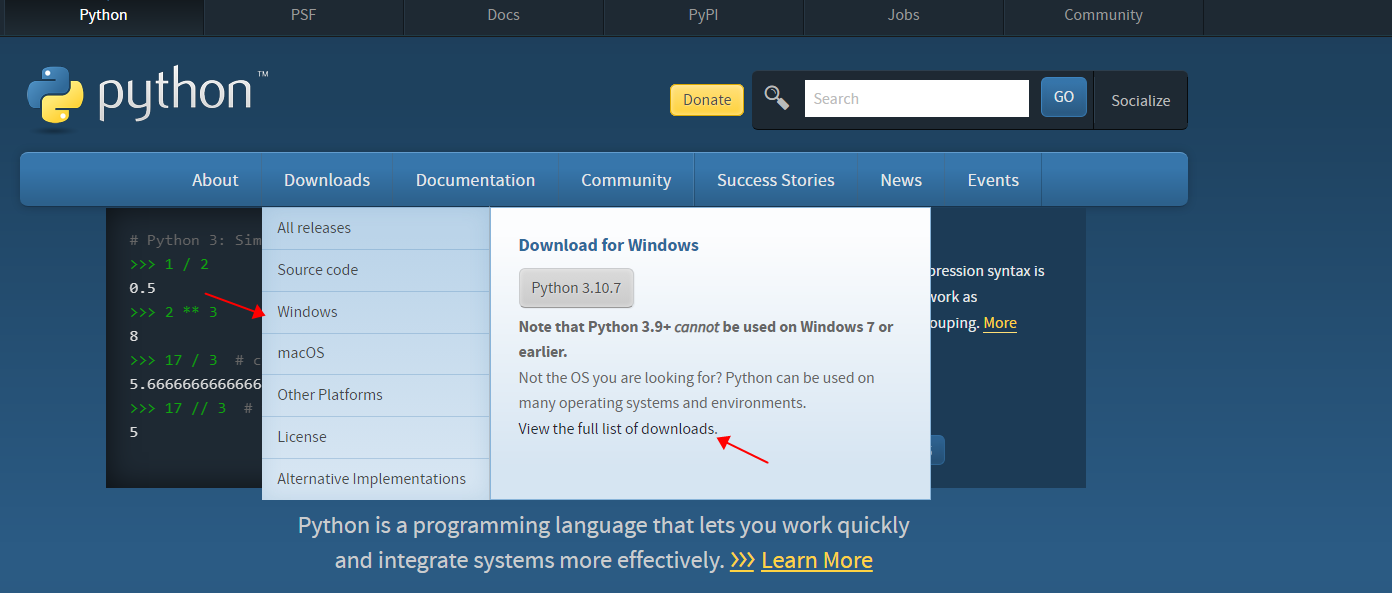Image resolution: width=1392 pixels, height=593 pixels.
Task: Download Python 3.10.7 for Windows
Action: tap(576, 287)
